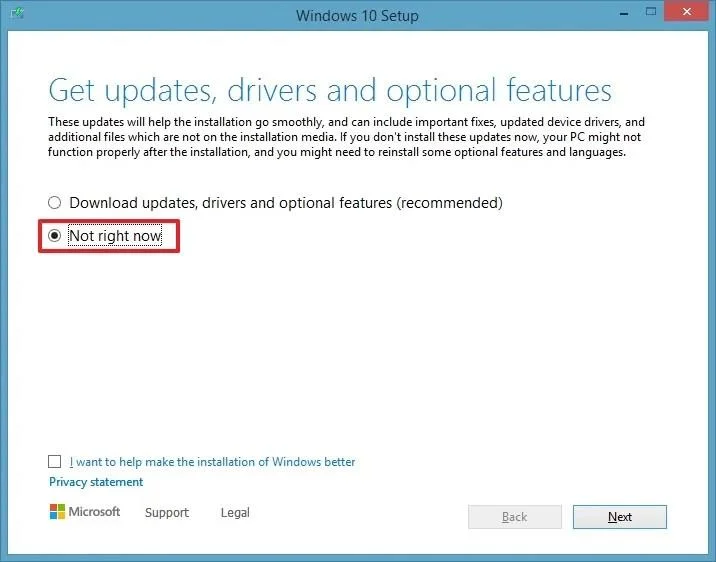716x562 pixels.
Task: Click the 'Get updates, drivers and optional features' heading
Action: (330, 90)
